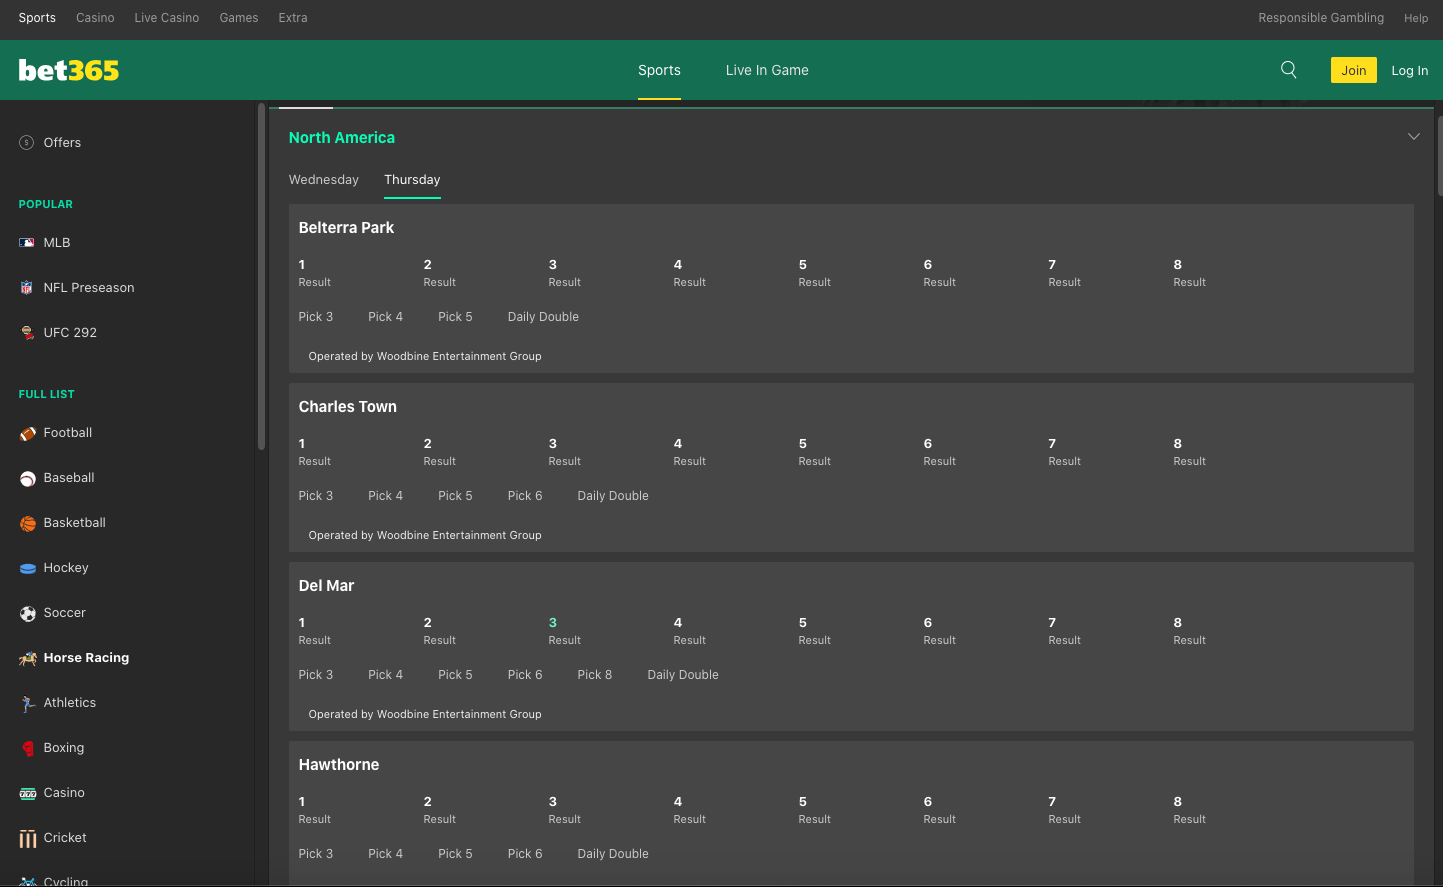Switch to the Wednesday tab

[324, 180]
